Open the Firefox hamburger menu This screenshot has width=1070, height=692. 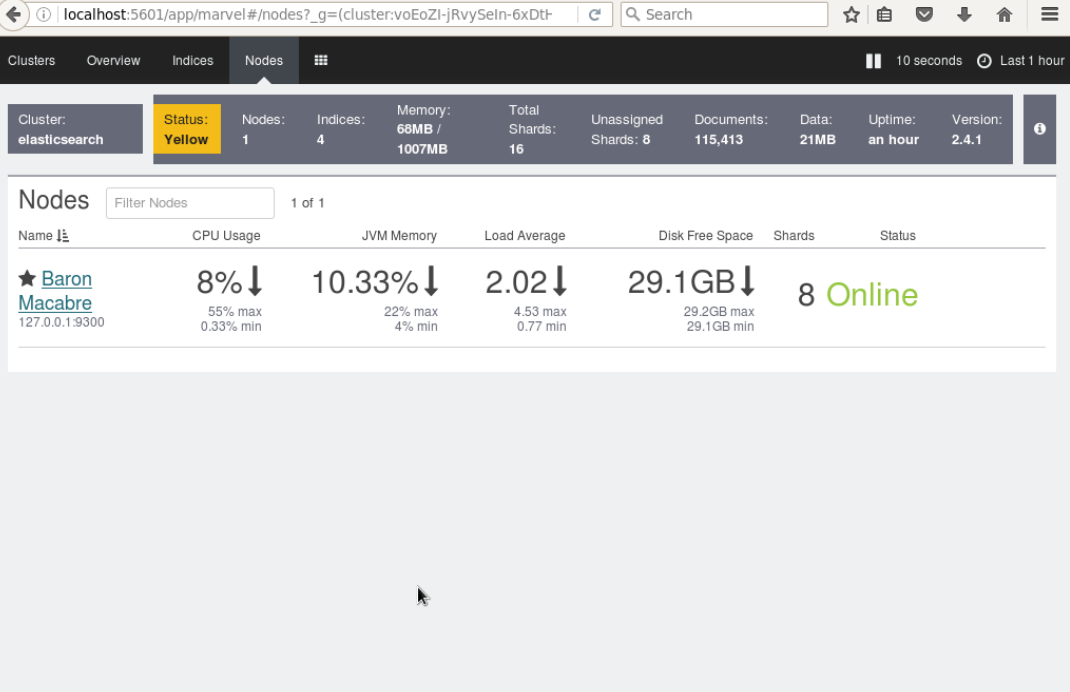(x=1050, y=14)
